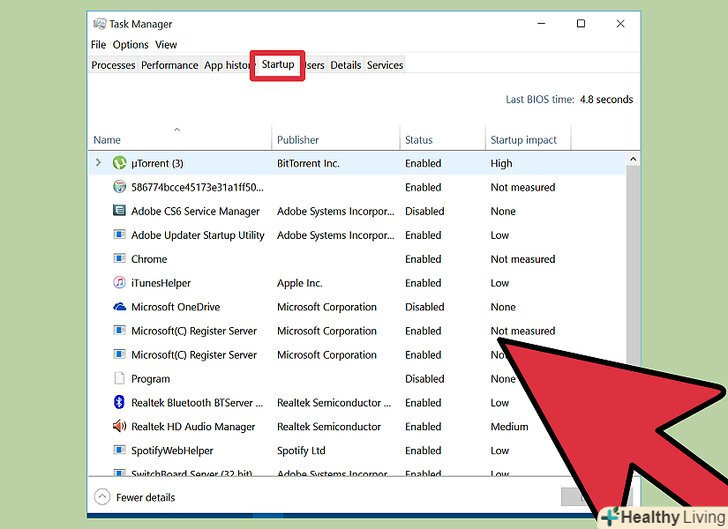
Task: Click the Adobe CS6 Service Manager icon
Action: coord(120,211)
